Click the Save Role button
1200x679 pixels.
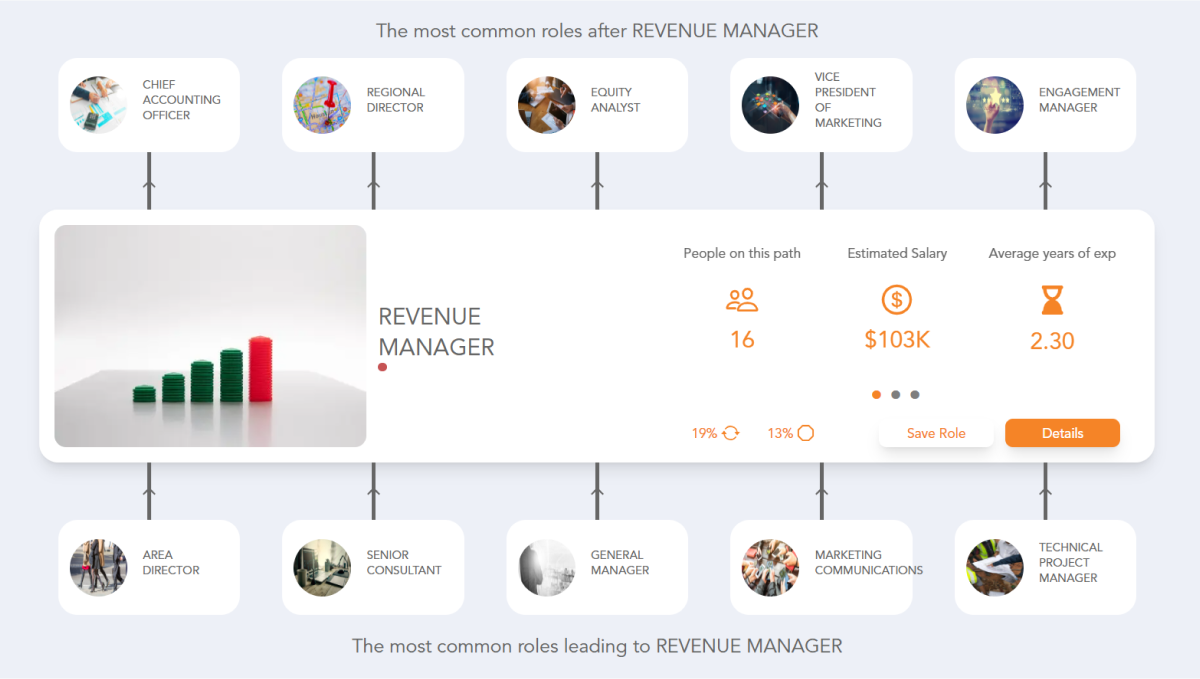pos(936,433)
